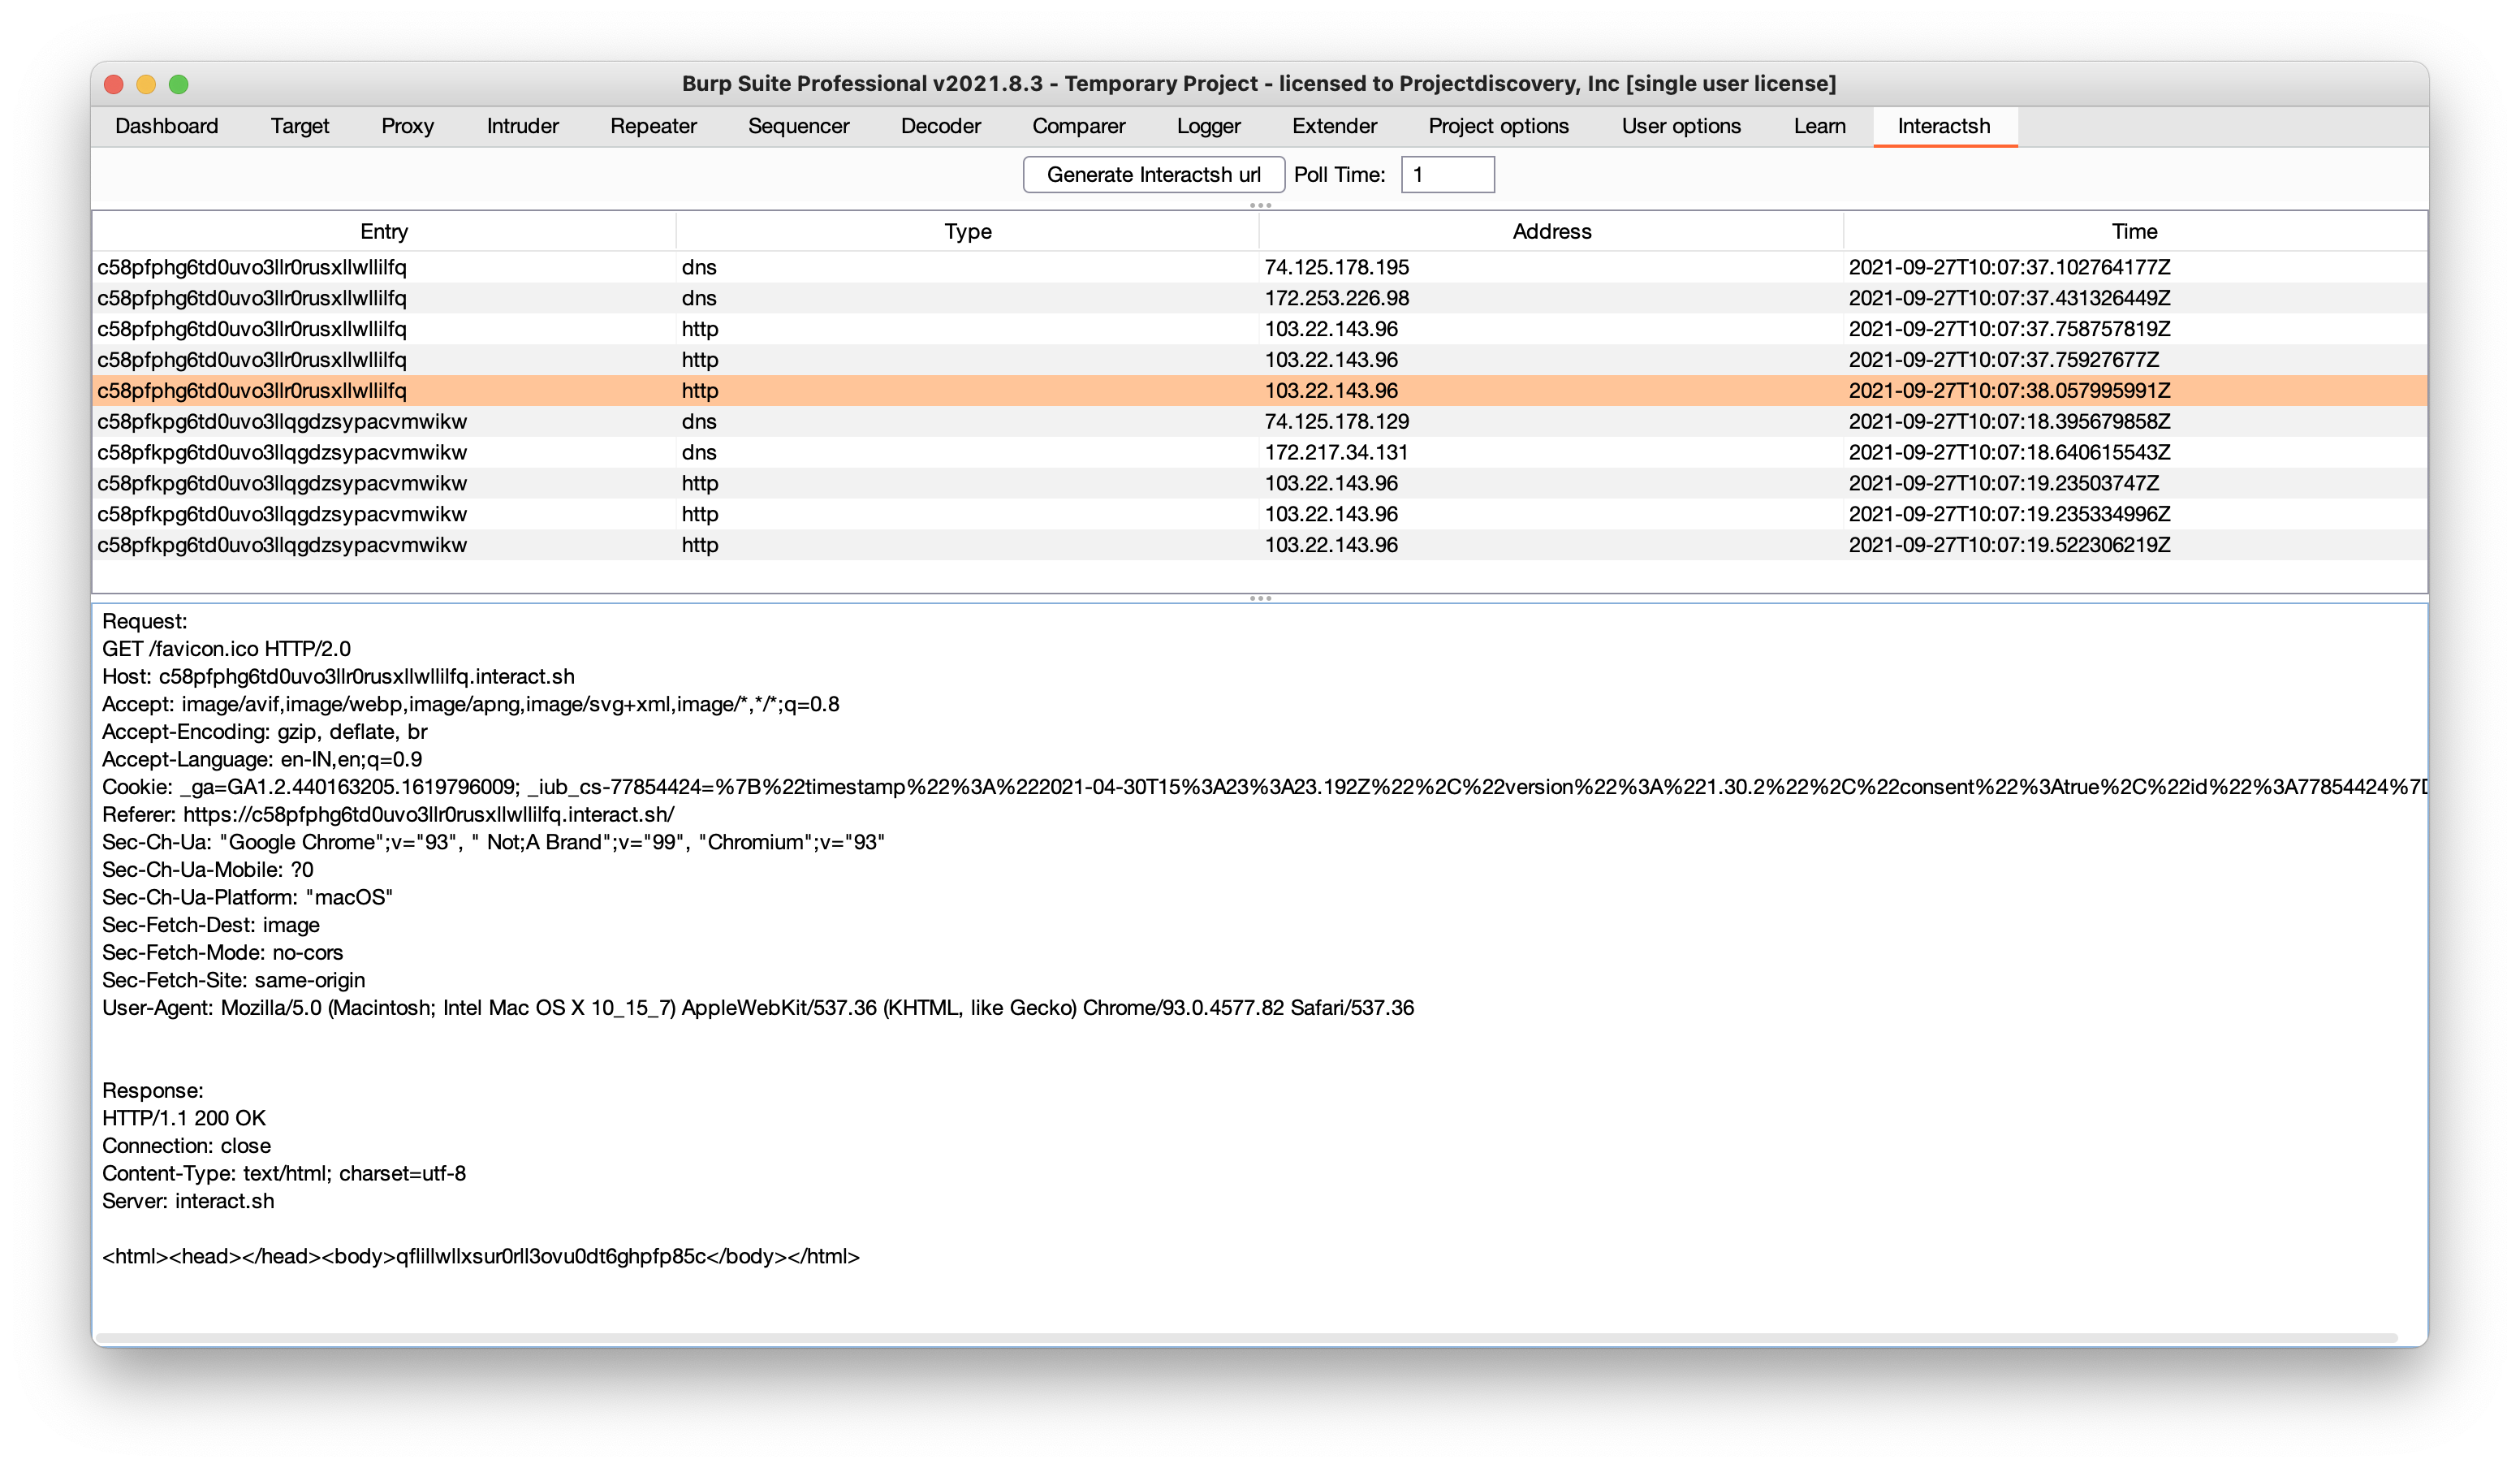Open the Dashboard tab
Screen dimensions: 2520x1468
click(166, 126)
